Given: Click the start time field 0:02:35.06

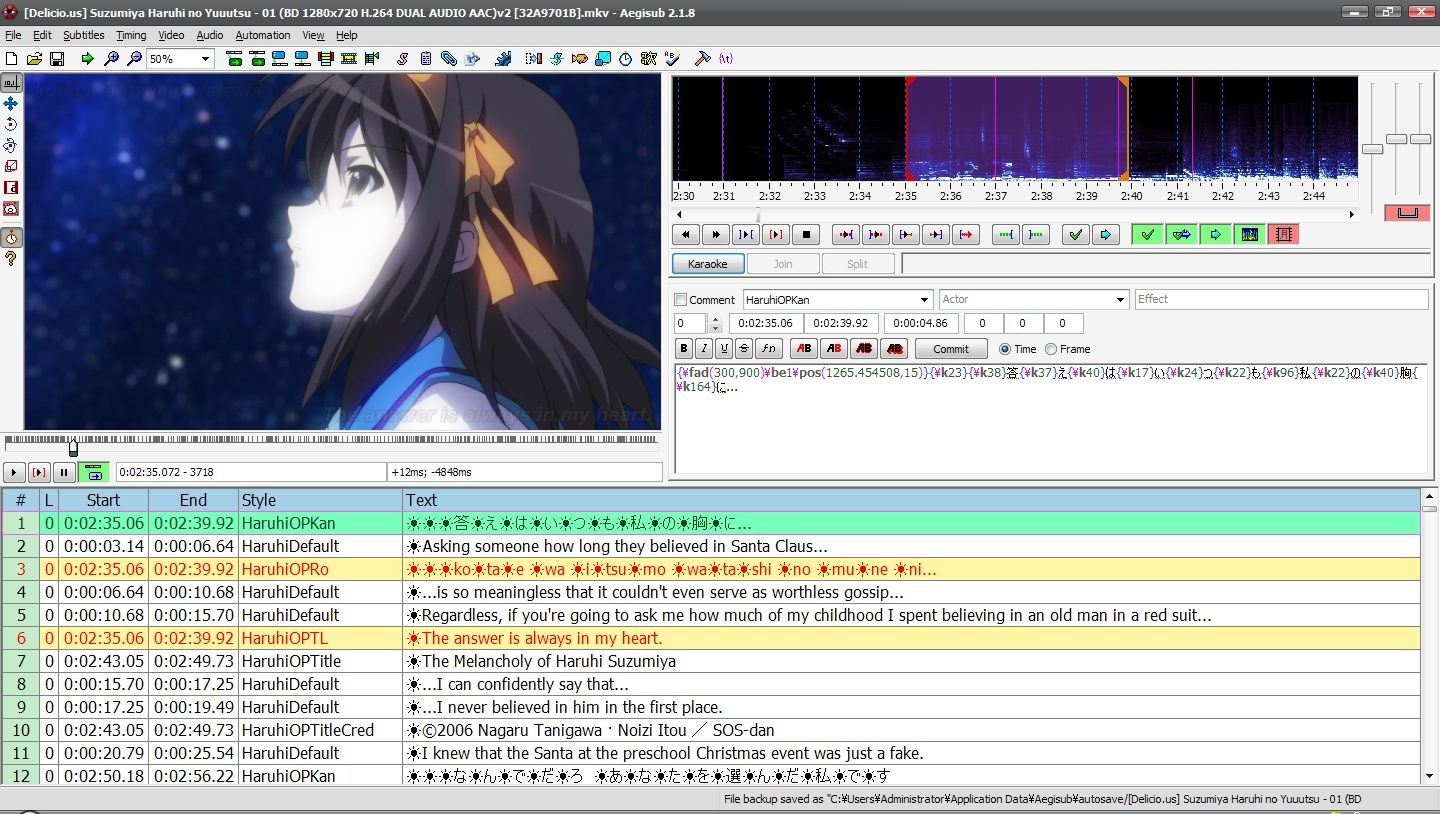Looking at the screenshot, I should coord(766,323).
